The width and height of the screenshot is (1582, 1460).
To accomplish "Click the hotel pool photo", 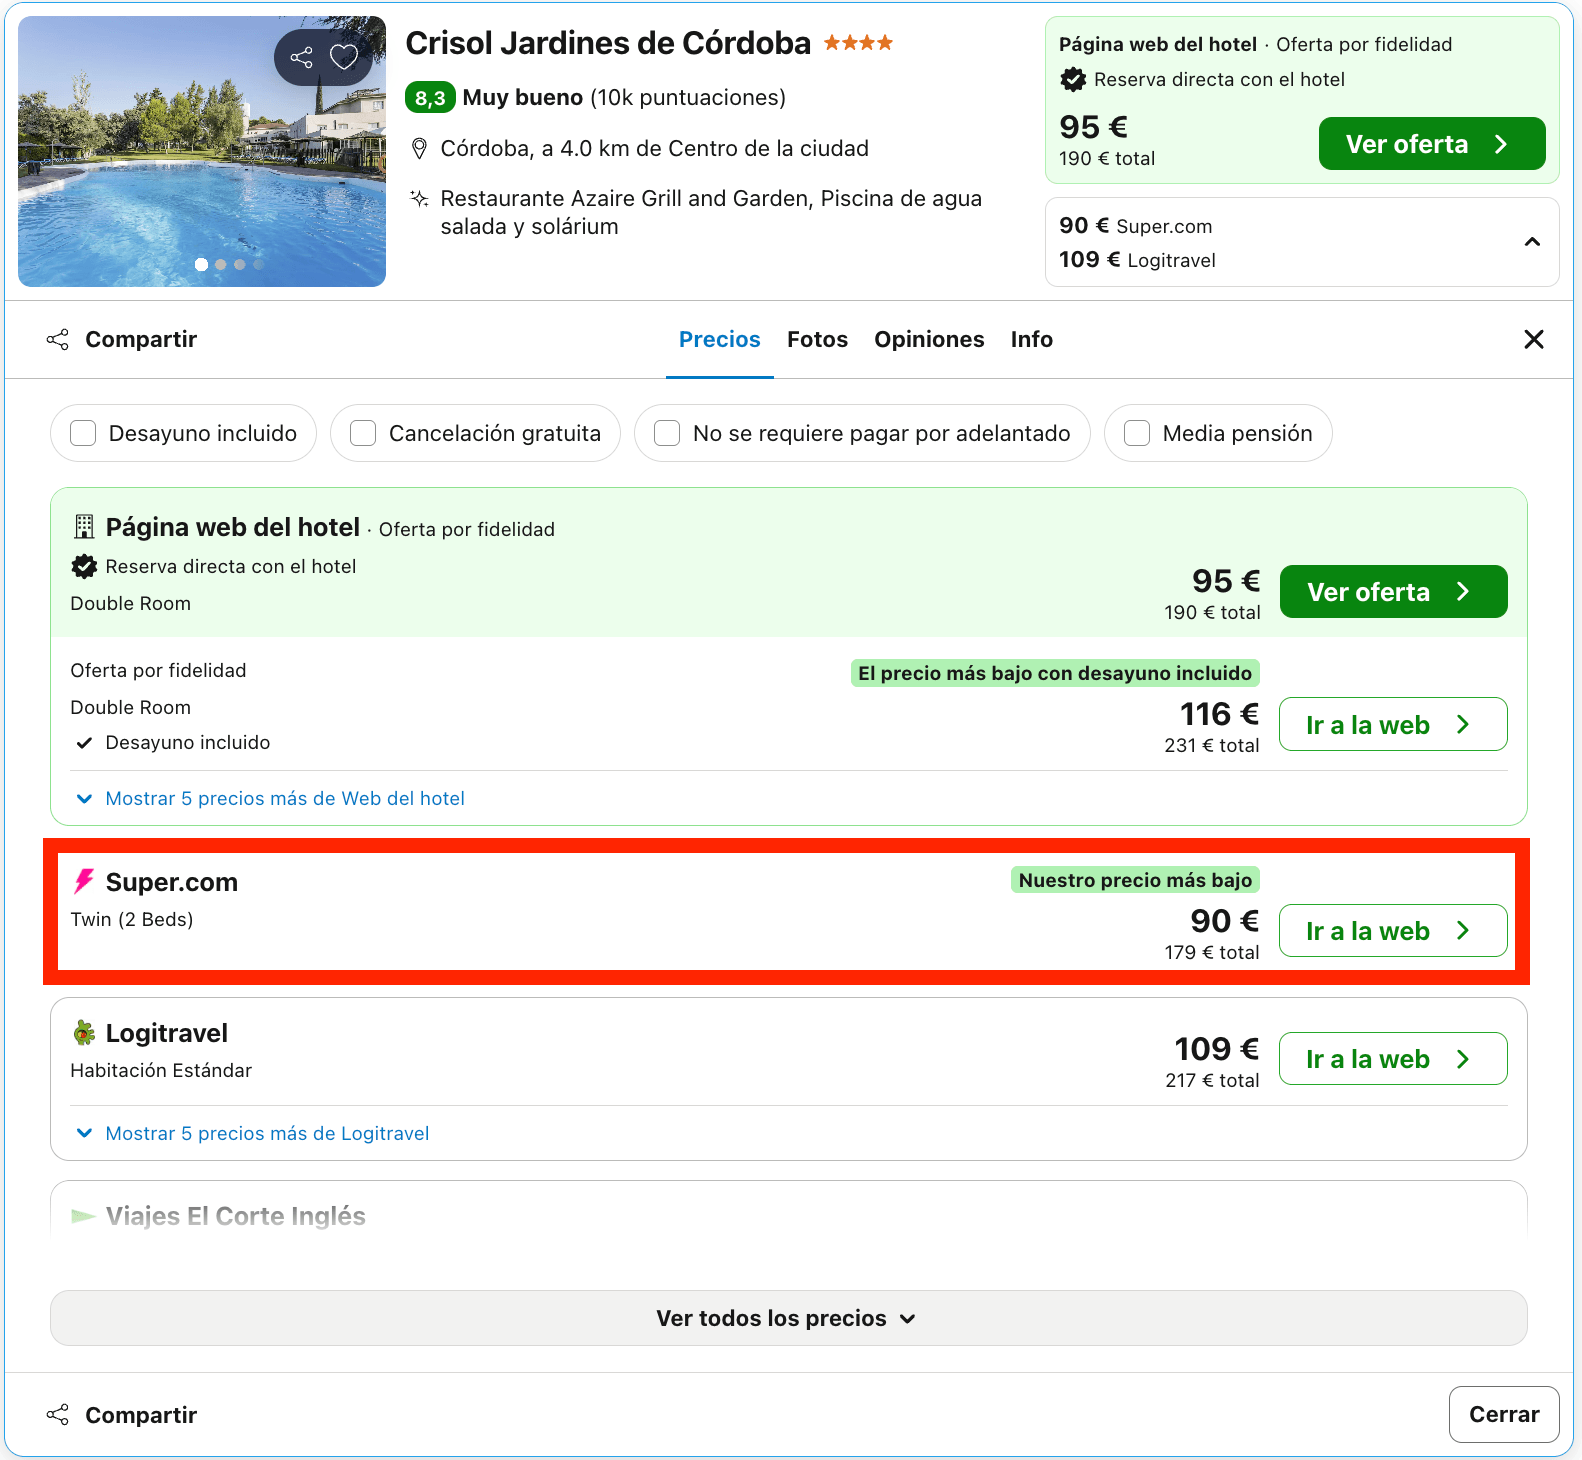I will (202, 151).
